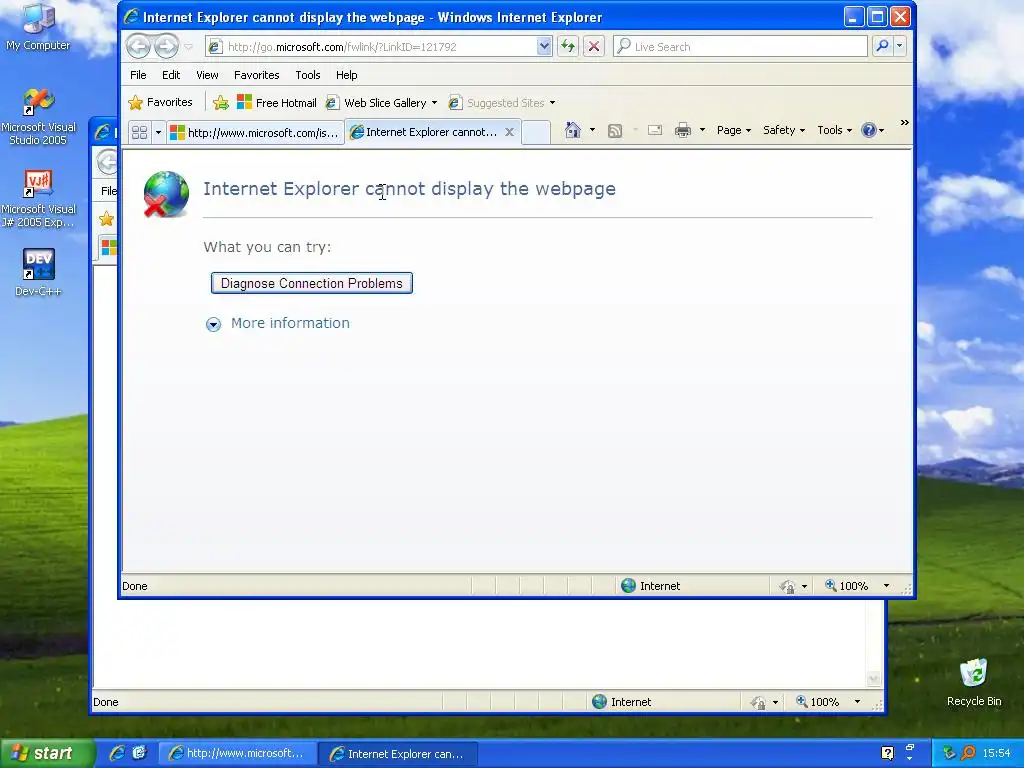Open the Home button dropdown arrow
1024x768 pixels.
(x=592, y=130)
